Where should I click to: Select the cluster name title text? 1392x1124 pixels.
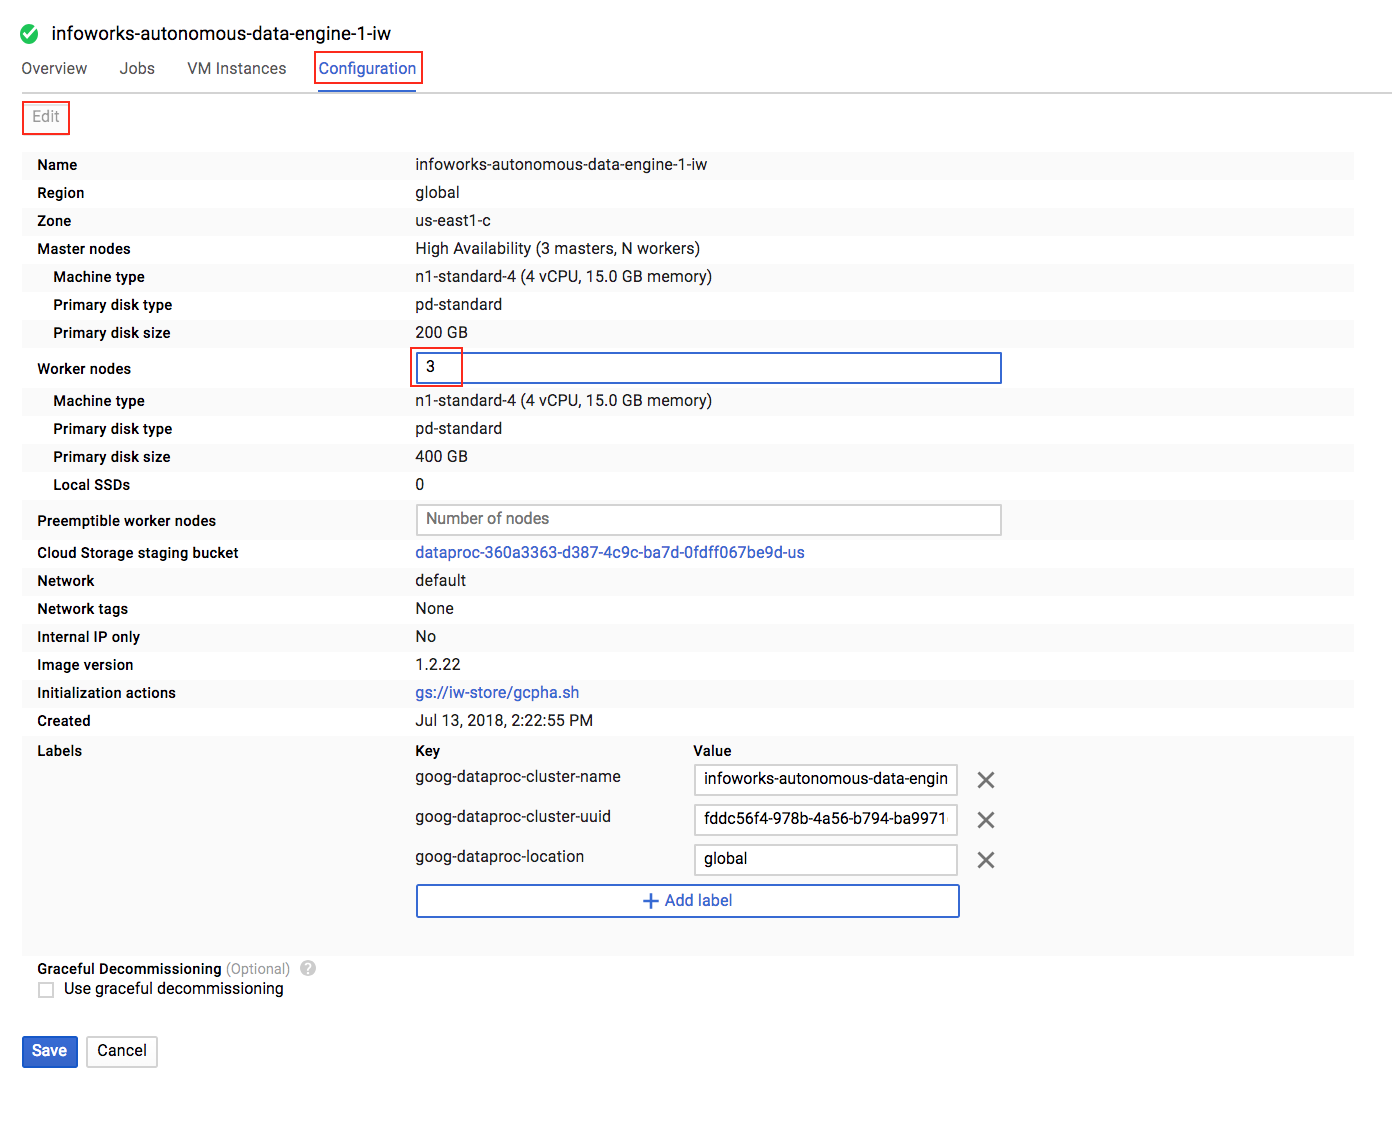[x=221, y=34]
